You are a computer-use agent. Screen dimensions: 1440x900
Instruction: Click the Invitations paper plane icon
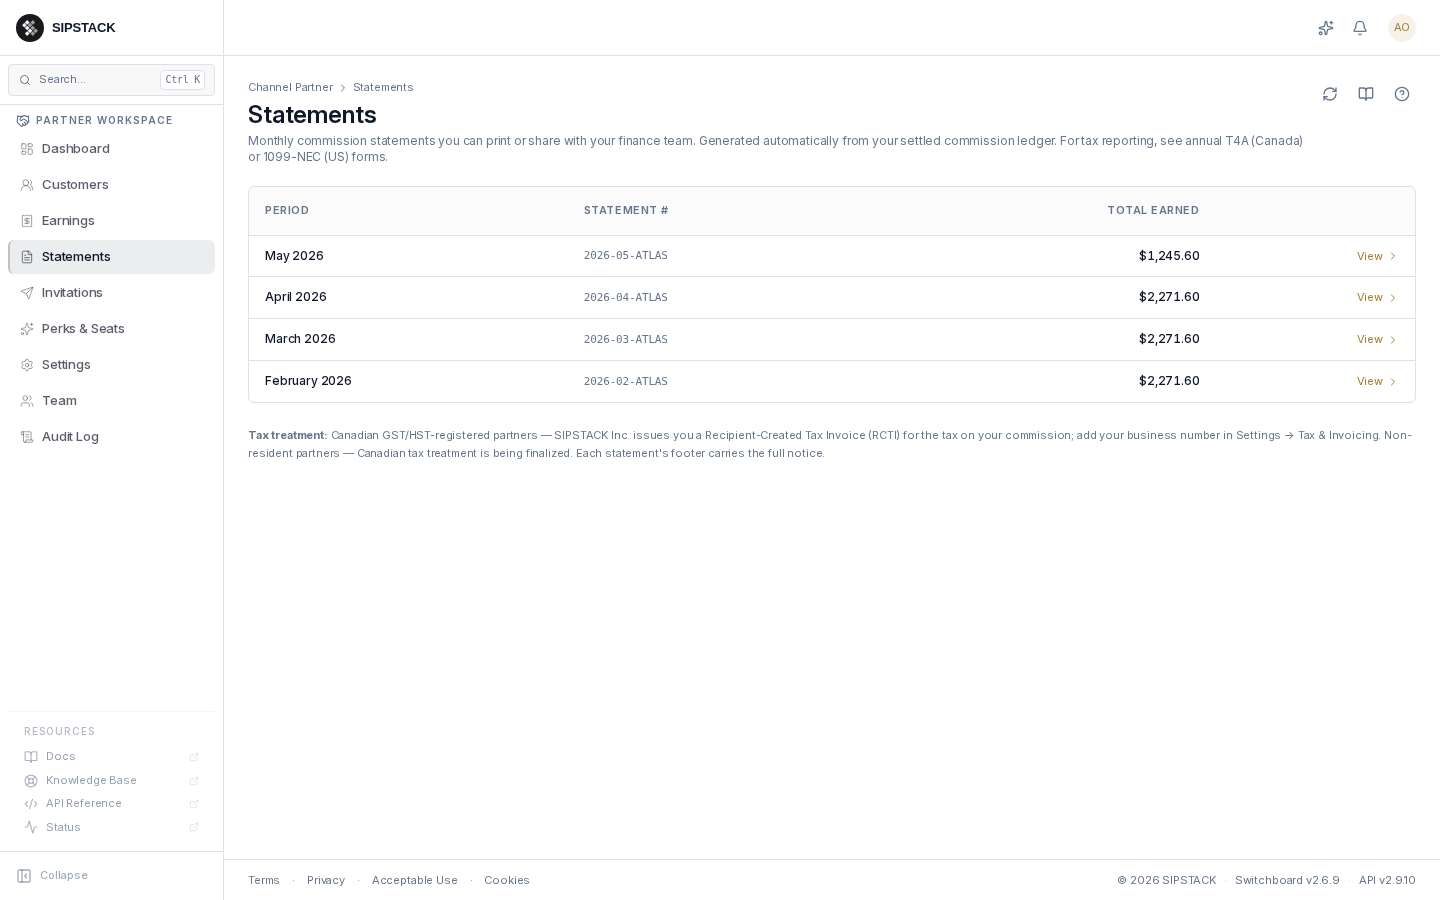coord(27,293)
